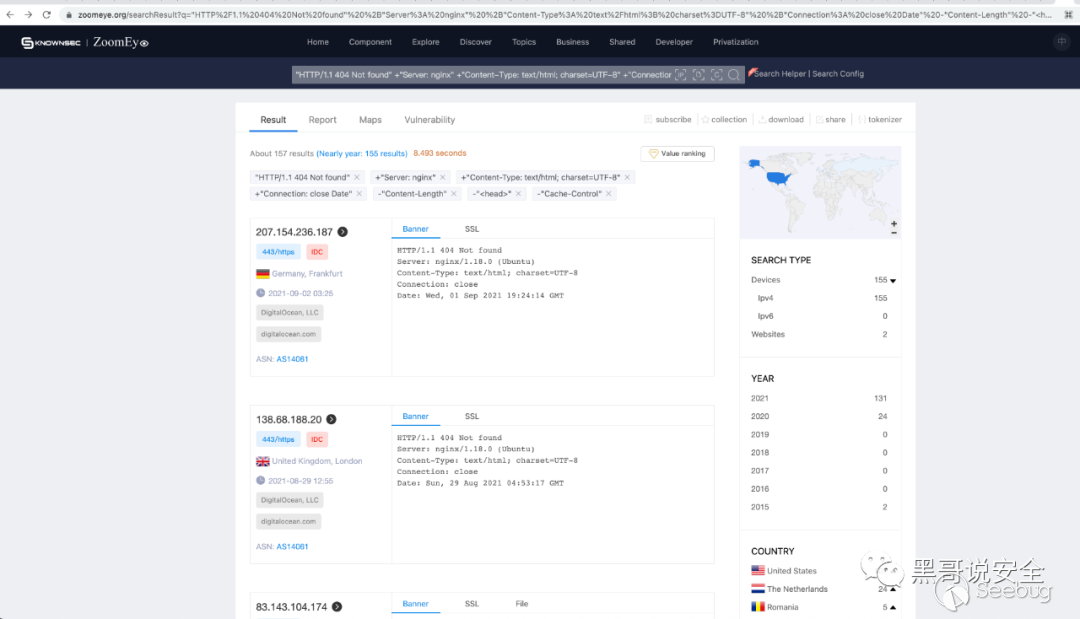Remove the '-"Cache-Control"' filter tag
The width and height of the screenshot is (1080, 619).
coord(609,194)
